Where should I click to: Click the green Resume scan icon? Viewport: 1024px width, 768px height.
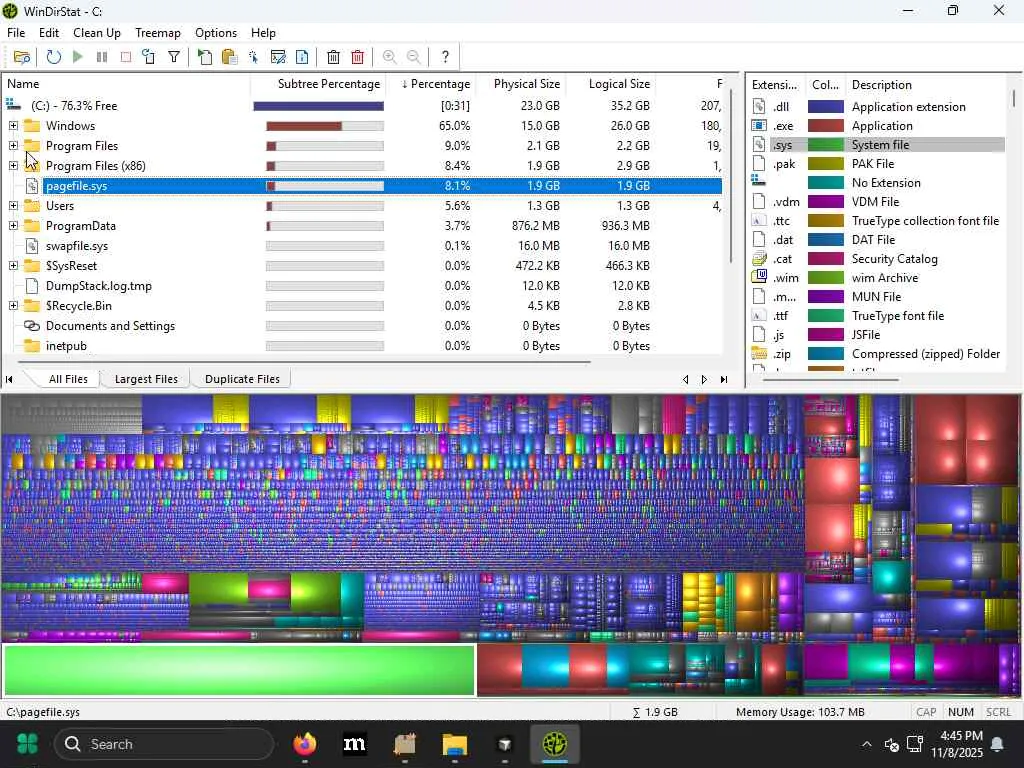[x=78, y=57]
